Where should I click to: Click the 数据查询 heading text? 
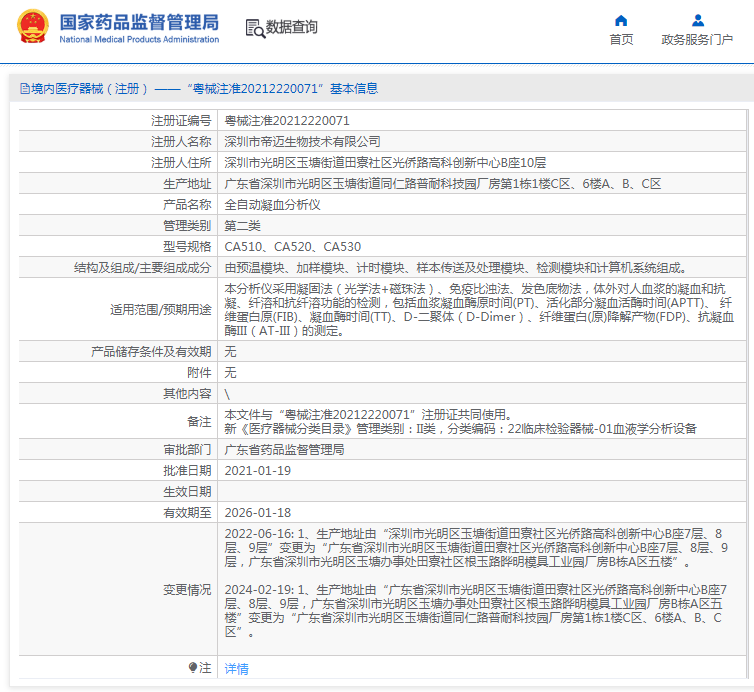tap(291, 27)
